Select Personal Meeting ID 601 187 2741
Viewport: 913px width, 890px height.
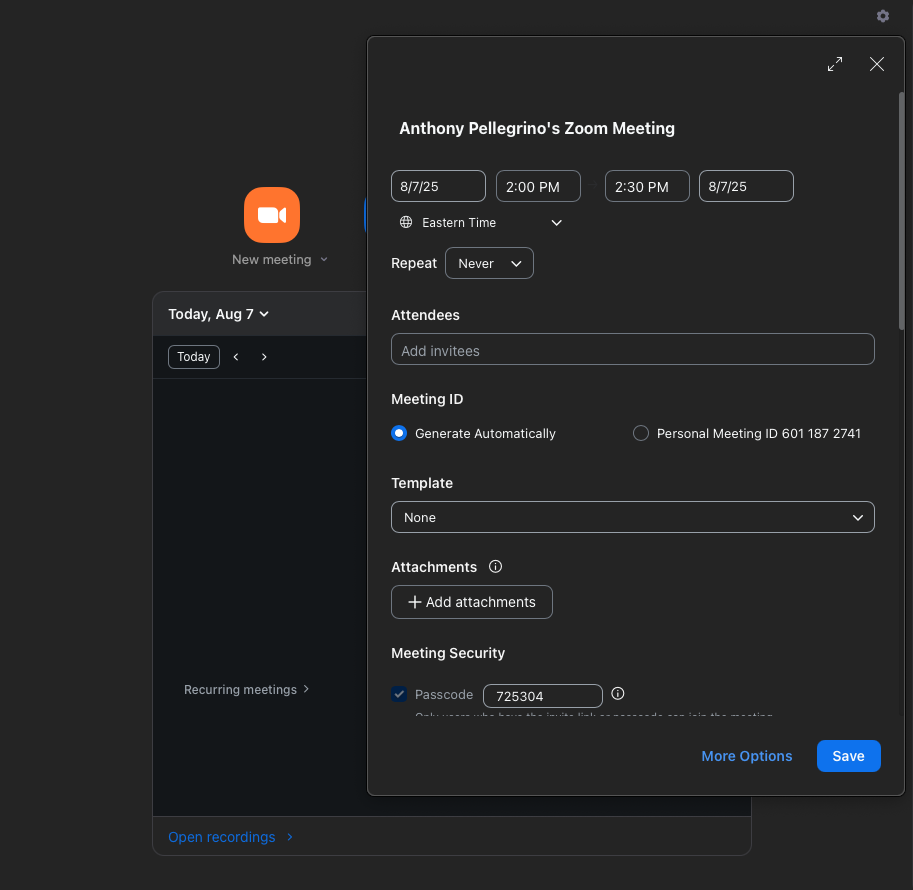(640, 433)
